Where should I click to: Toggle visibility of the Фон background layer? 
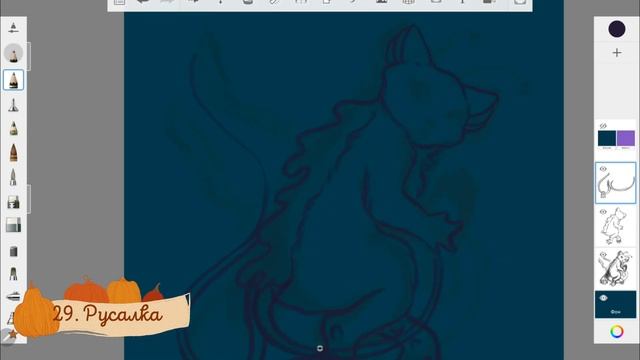point(603,298)
